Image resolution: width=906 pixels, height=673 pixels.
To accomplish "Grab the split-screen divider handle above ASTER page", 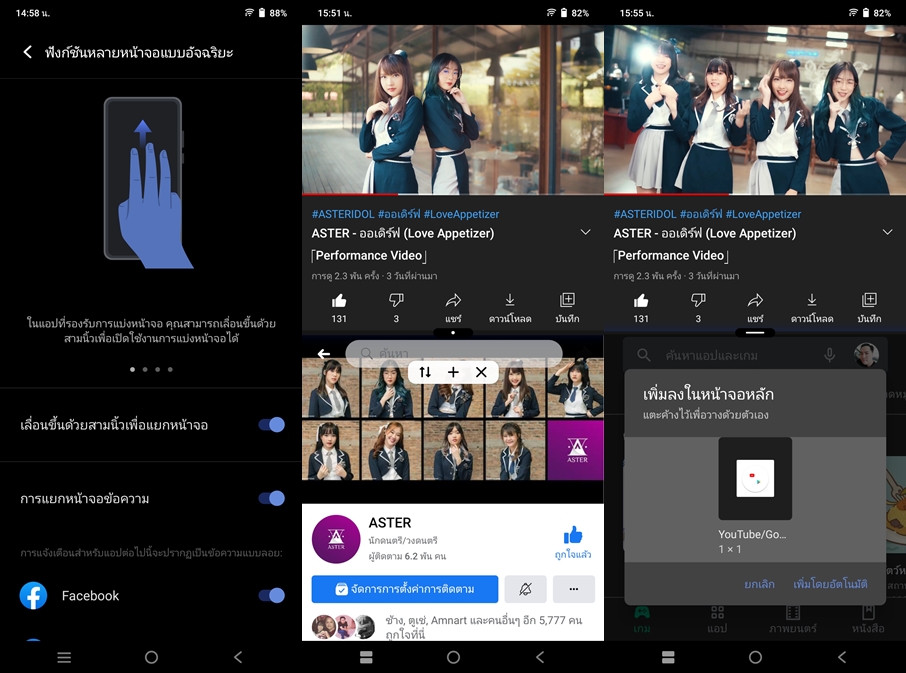I will pos(453,332).
